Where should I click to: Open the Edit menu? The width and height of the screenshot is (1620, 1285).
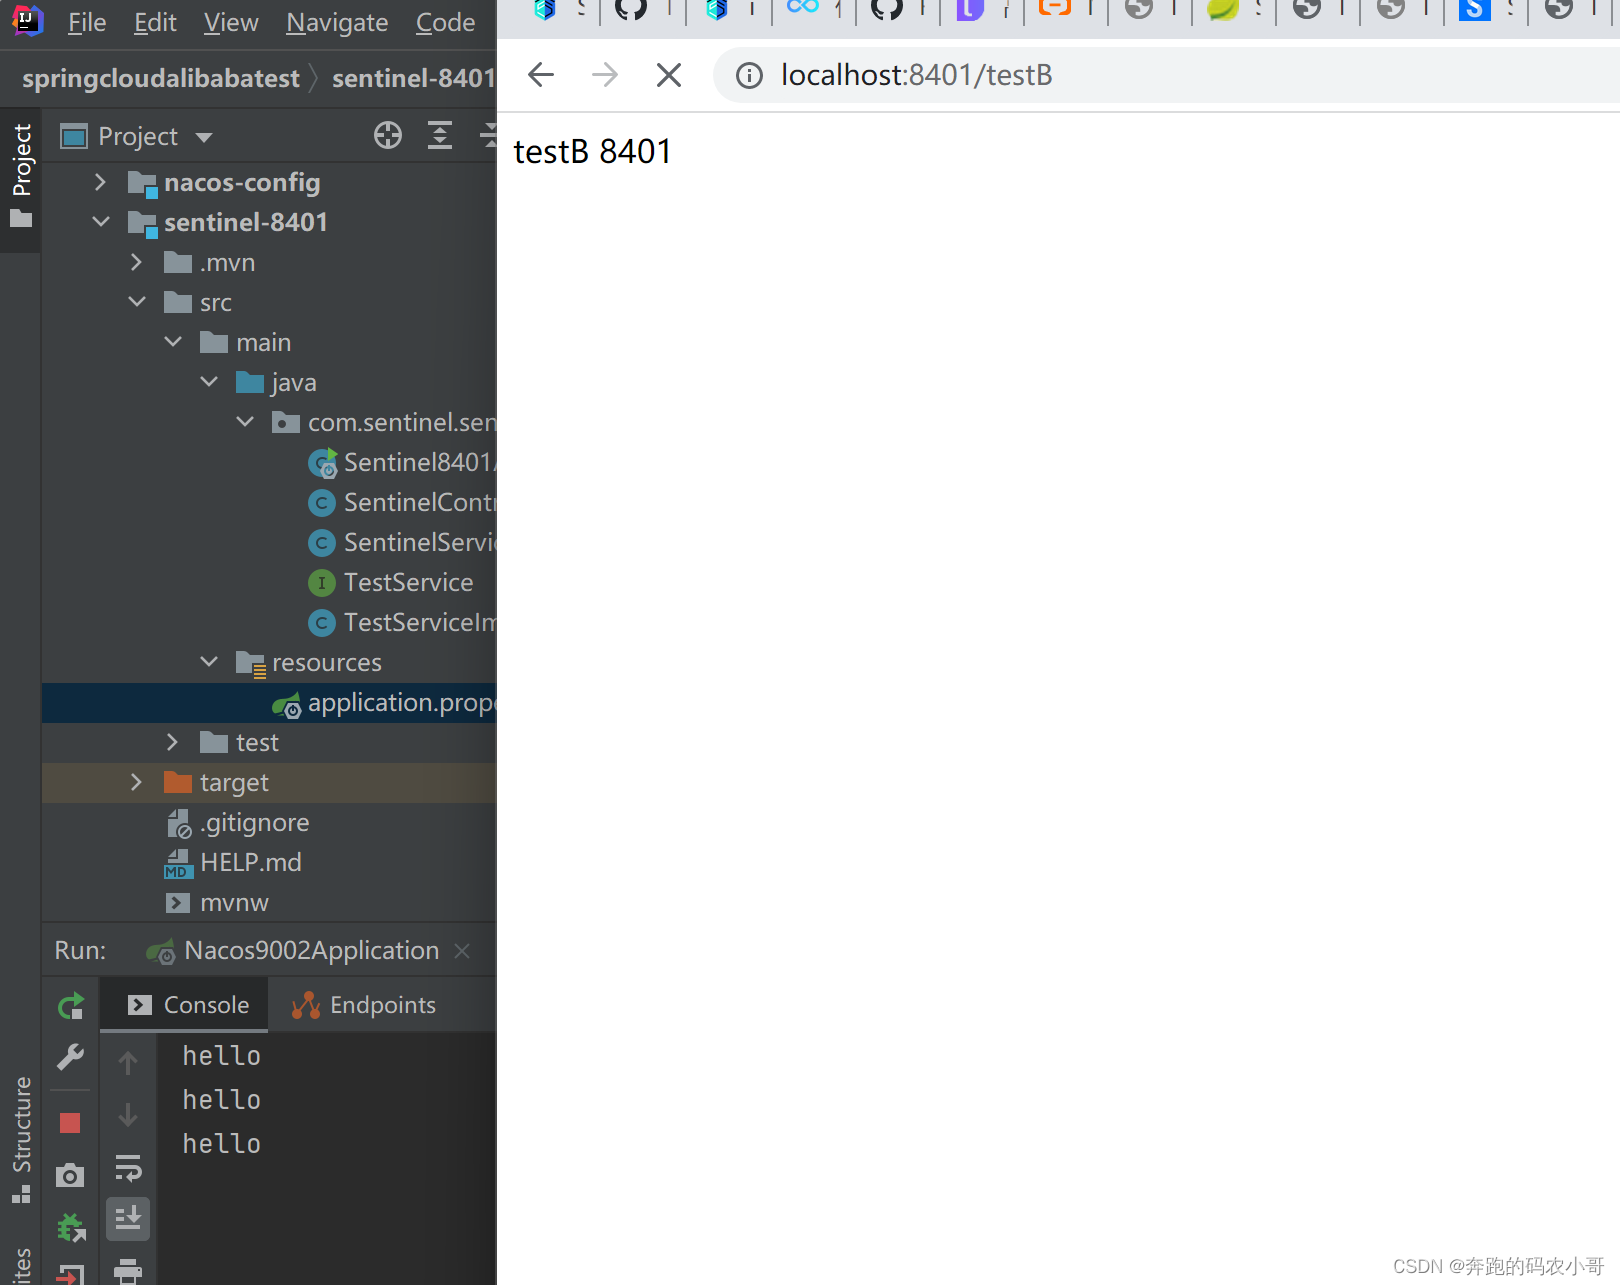coord(155,22)
